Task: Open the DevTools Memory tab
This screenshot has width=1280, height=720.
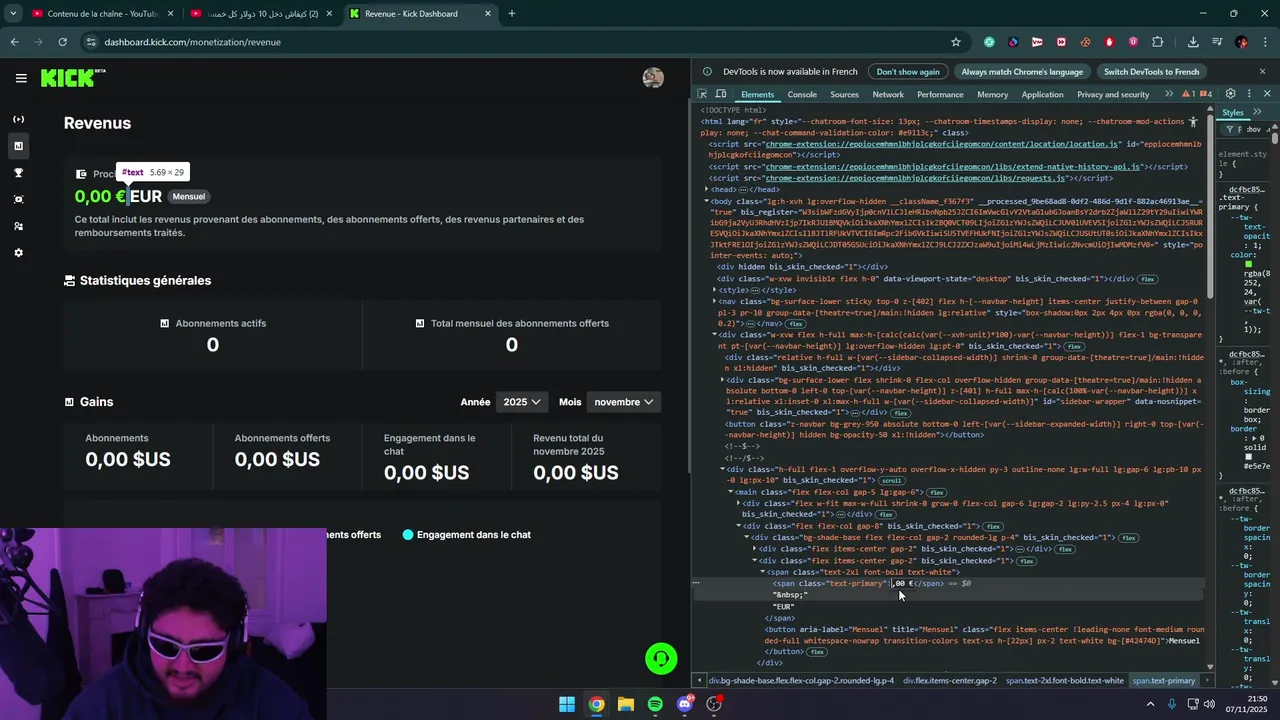Action: (x=992, y=94)
